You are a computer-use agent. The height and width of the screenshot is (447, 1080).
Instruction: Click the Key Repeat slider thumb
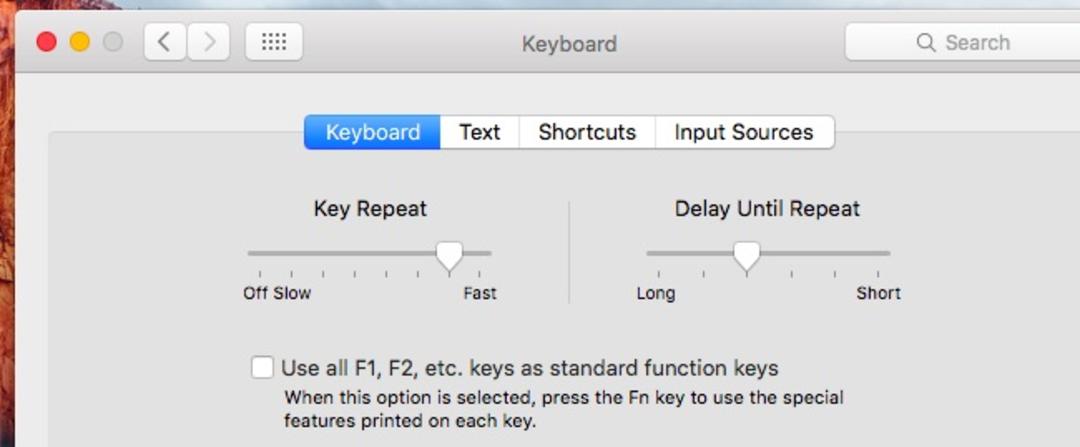click(x=450, y=256)
